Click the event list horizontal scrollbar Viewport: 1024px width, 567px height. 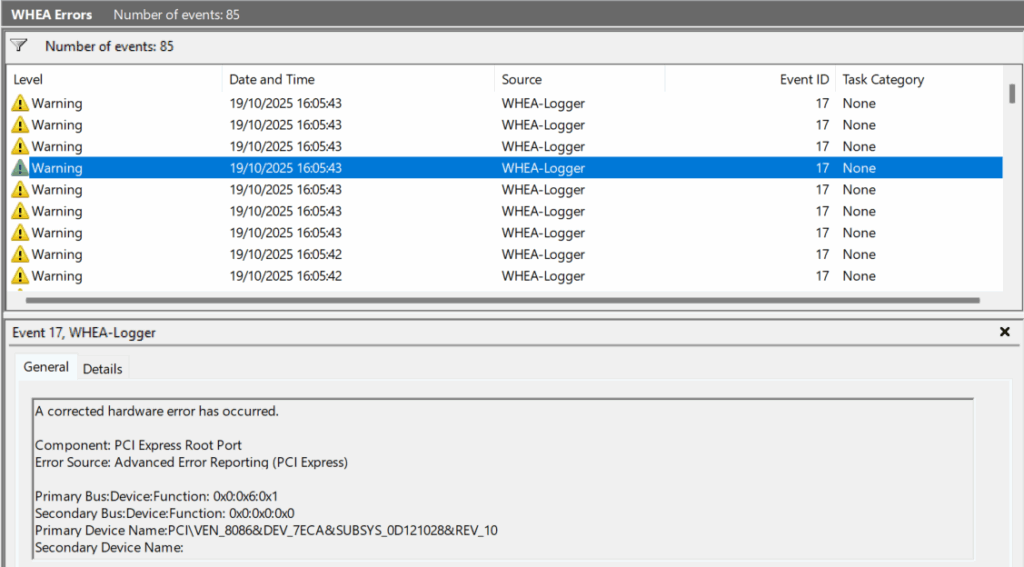[x=500, y=299]
